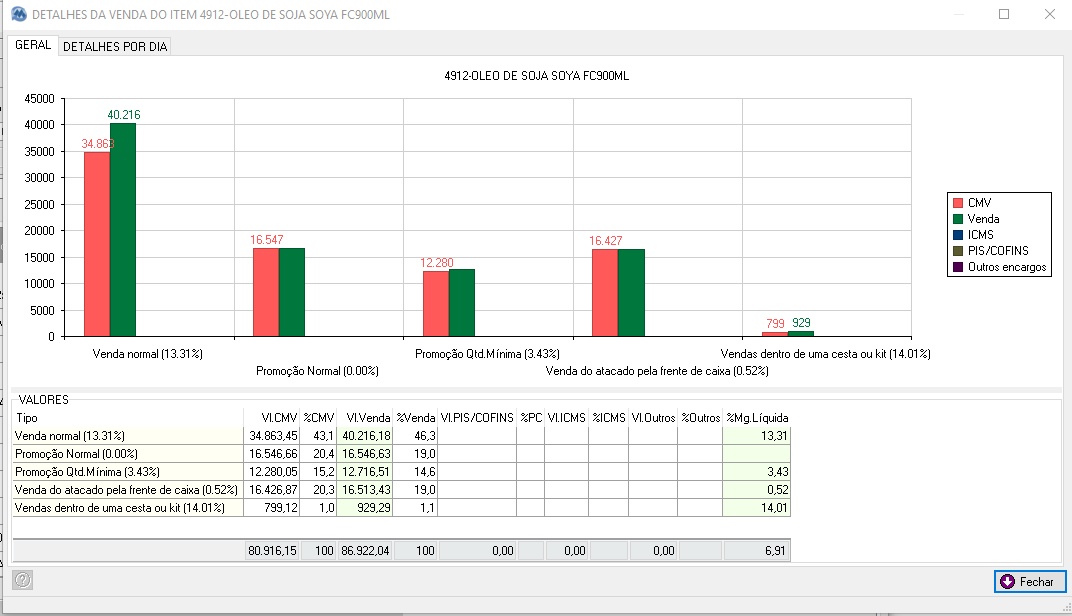
Task: Close dialog with the Fechar button
Action: [1030, 582]
